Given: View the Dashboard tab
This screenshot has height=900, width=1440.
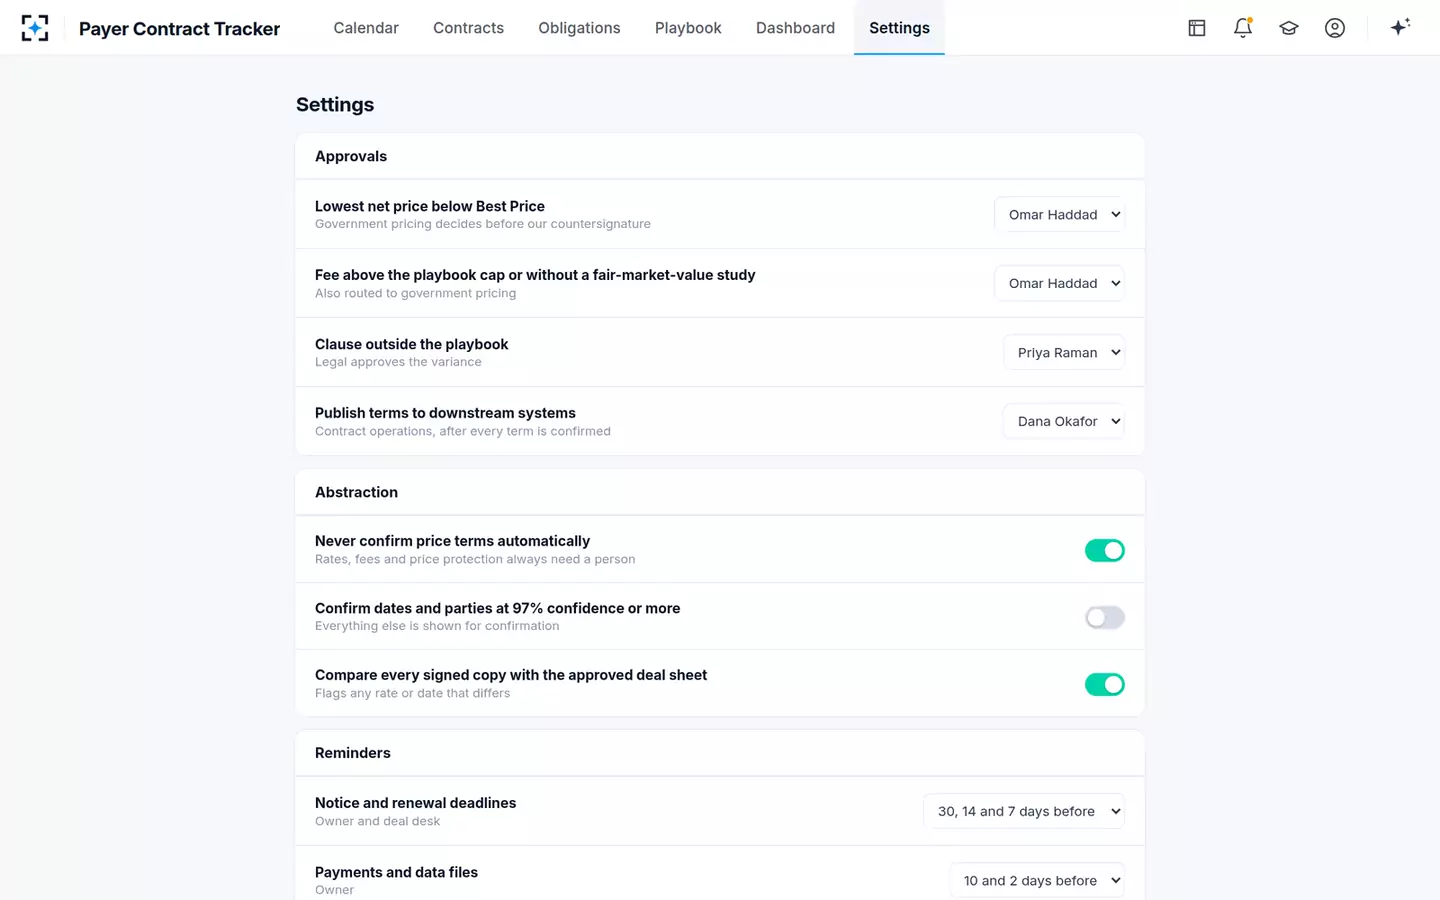Looking at the screenshot, I should (x=795, y=28).
